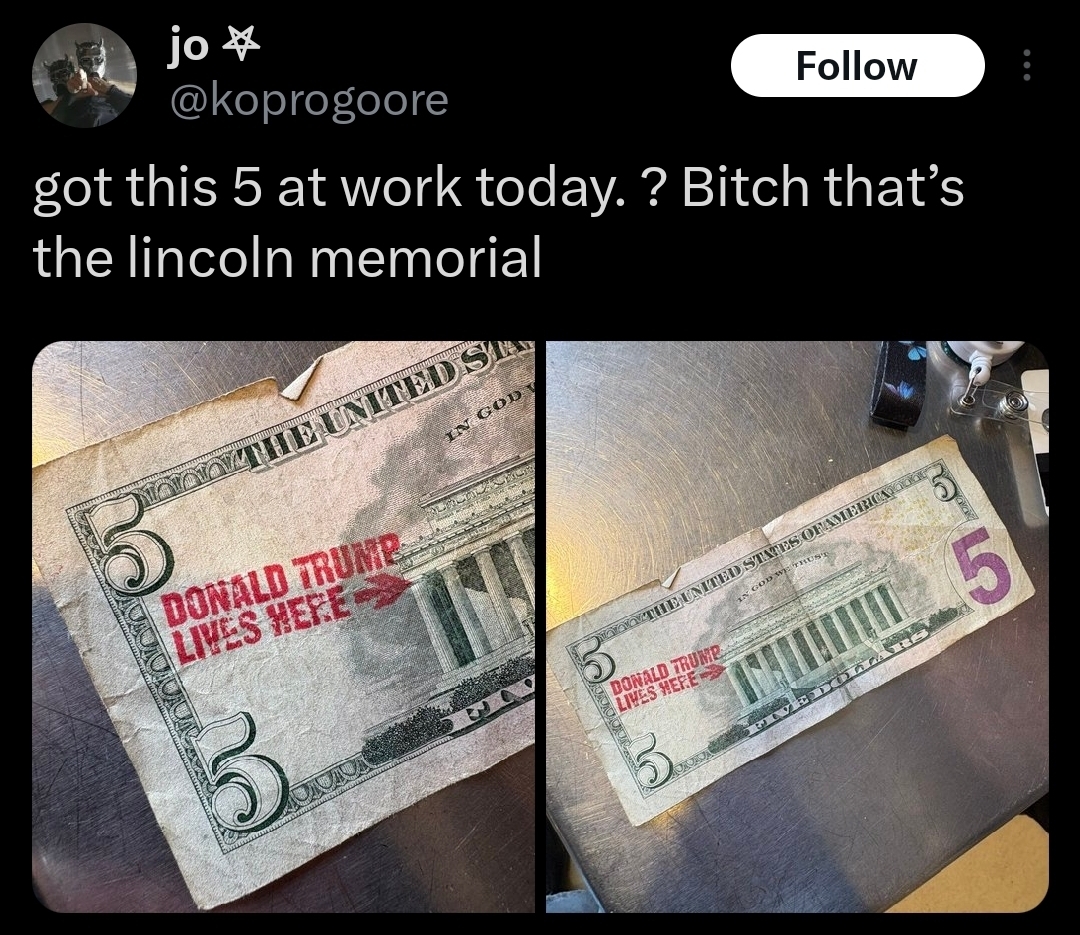Screen dimensions: 1080x935
Task: Open jo's profile avatar picture
Action: [84, 75]
